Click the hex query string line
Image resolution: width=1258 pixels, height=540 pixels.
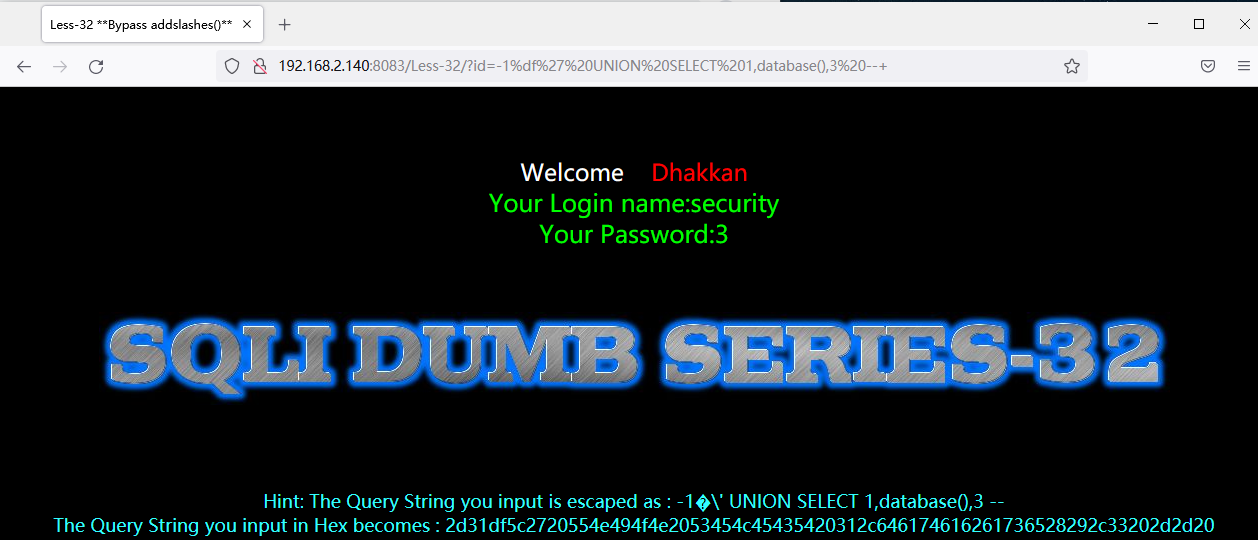point(634,525)
